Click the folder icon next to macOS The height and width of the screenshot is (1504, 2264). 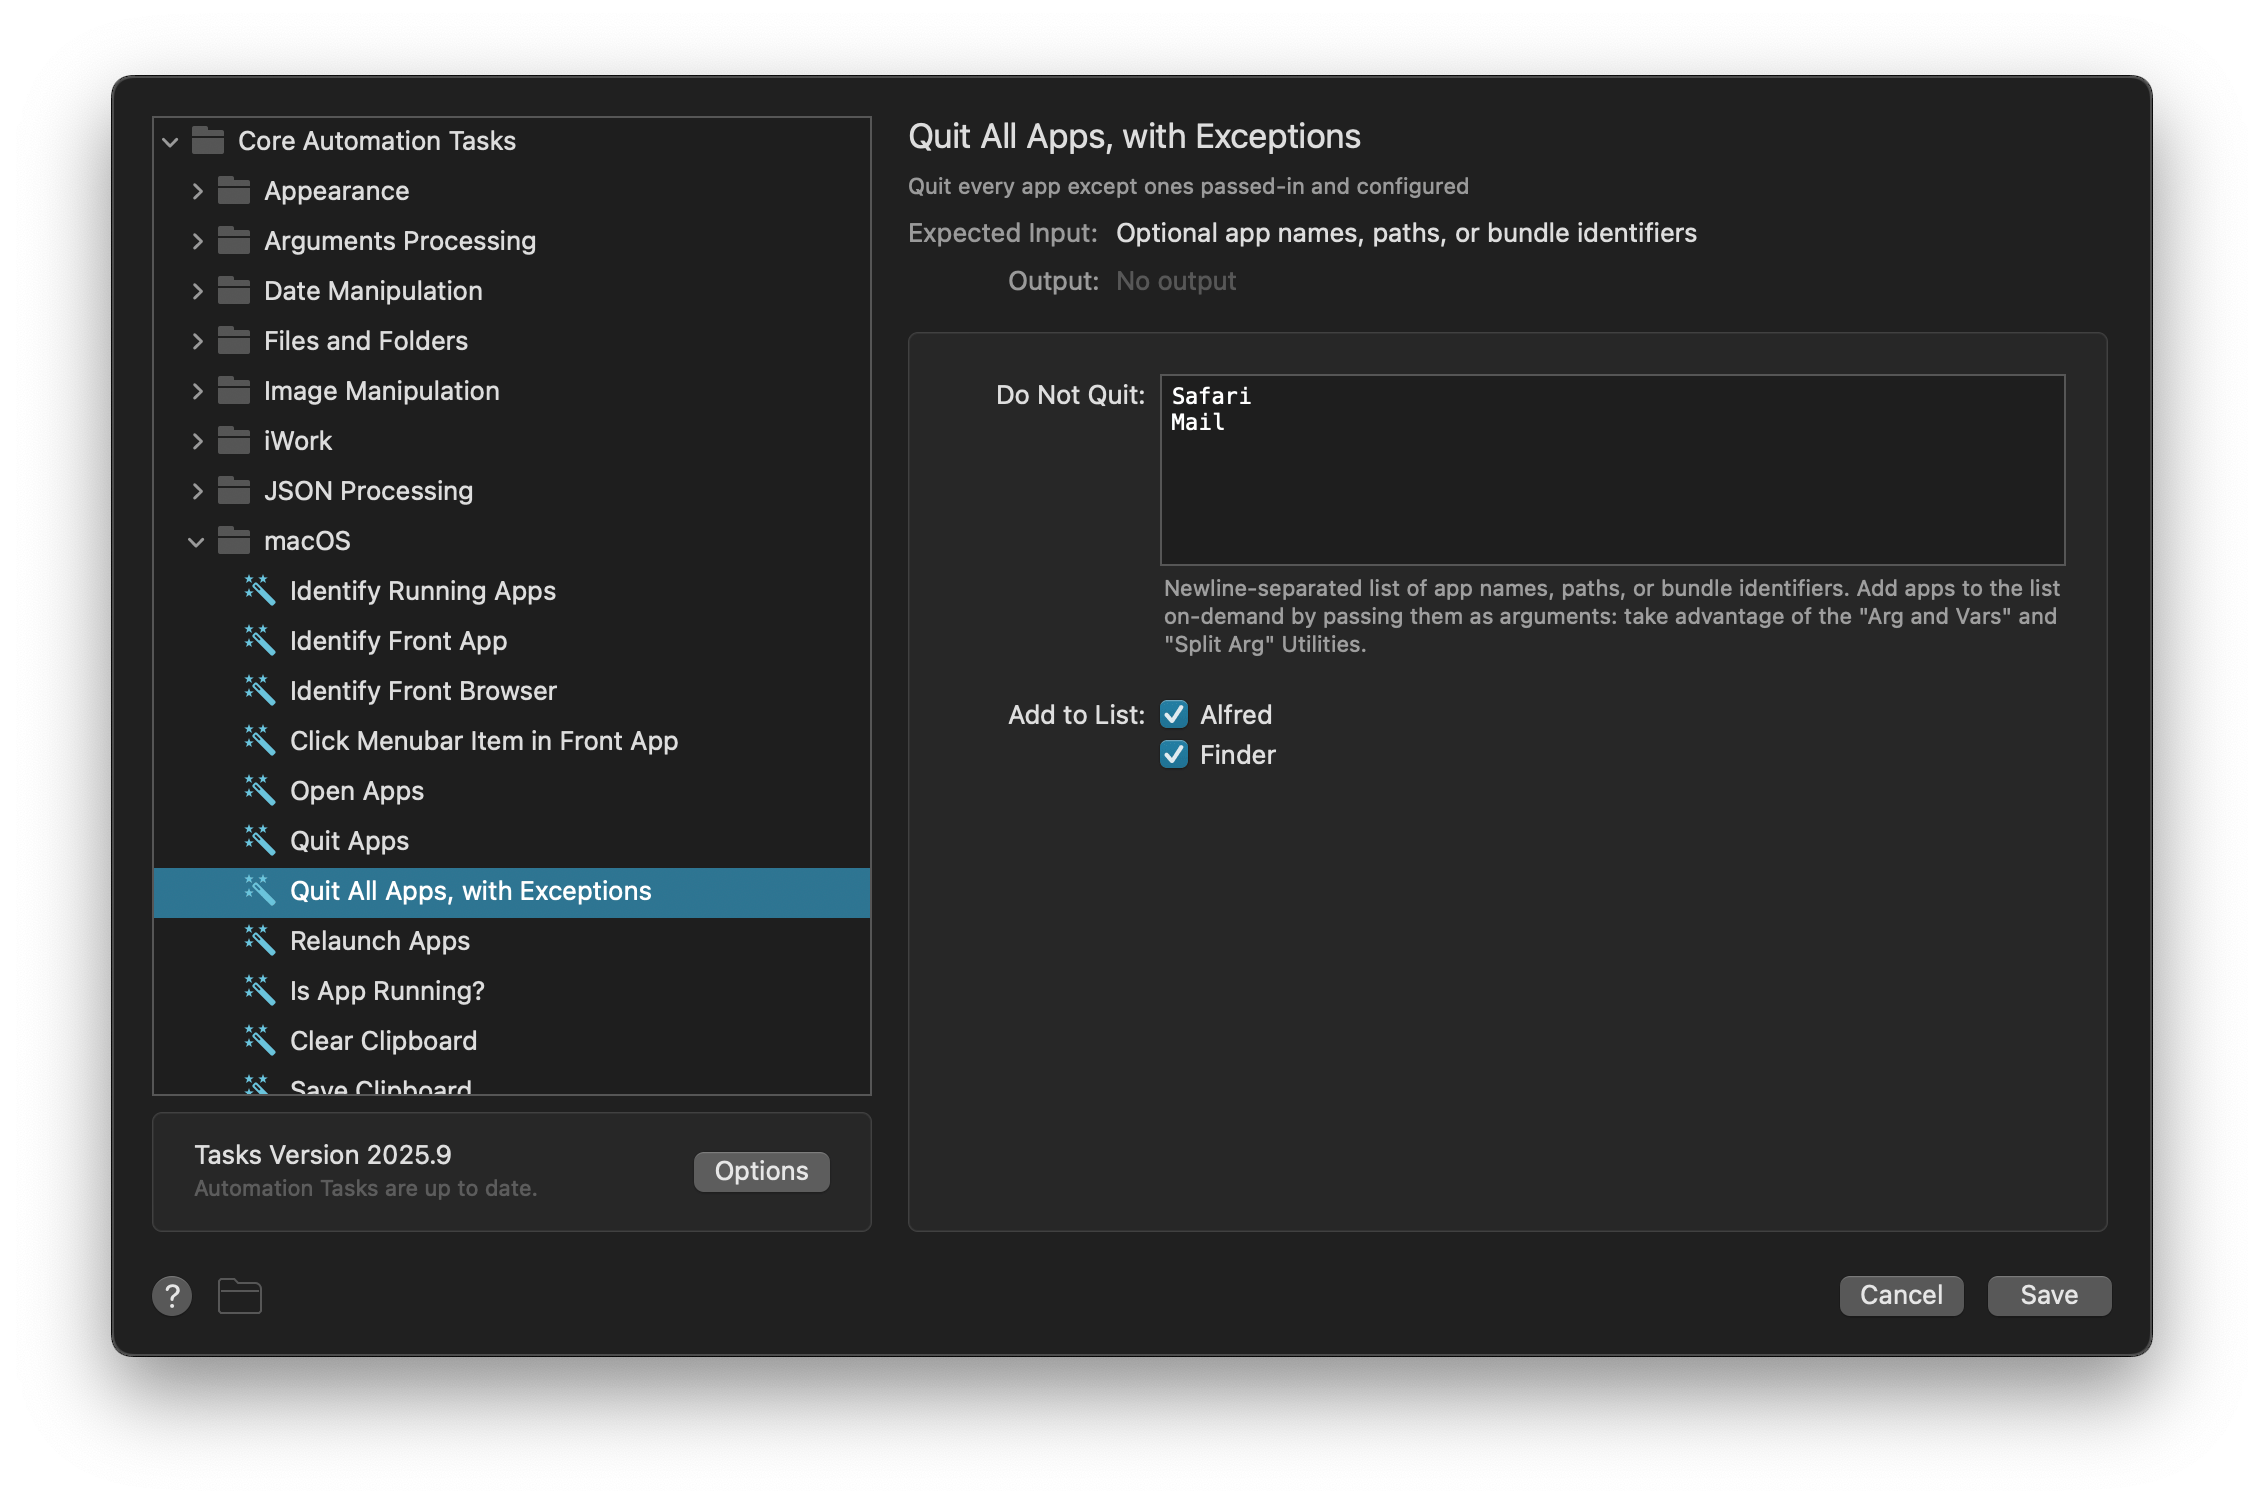234,540
